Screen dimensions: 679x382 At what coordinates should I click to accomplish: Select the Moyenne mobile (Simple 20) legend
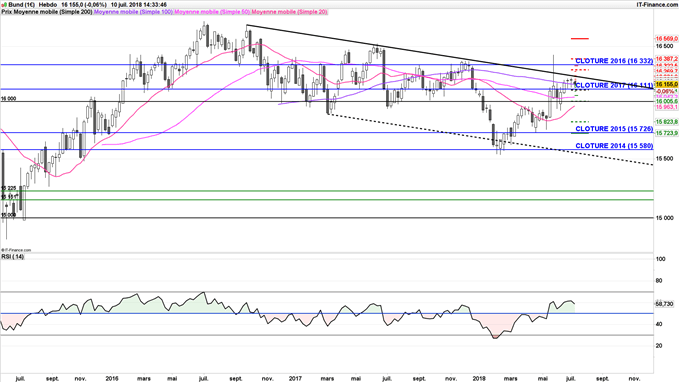[289, 12]
